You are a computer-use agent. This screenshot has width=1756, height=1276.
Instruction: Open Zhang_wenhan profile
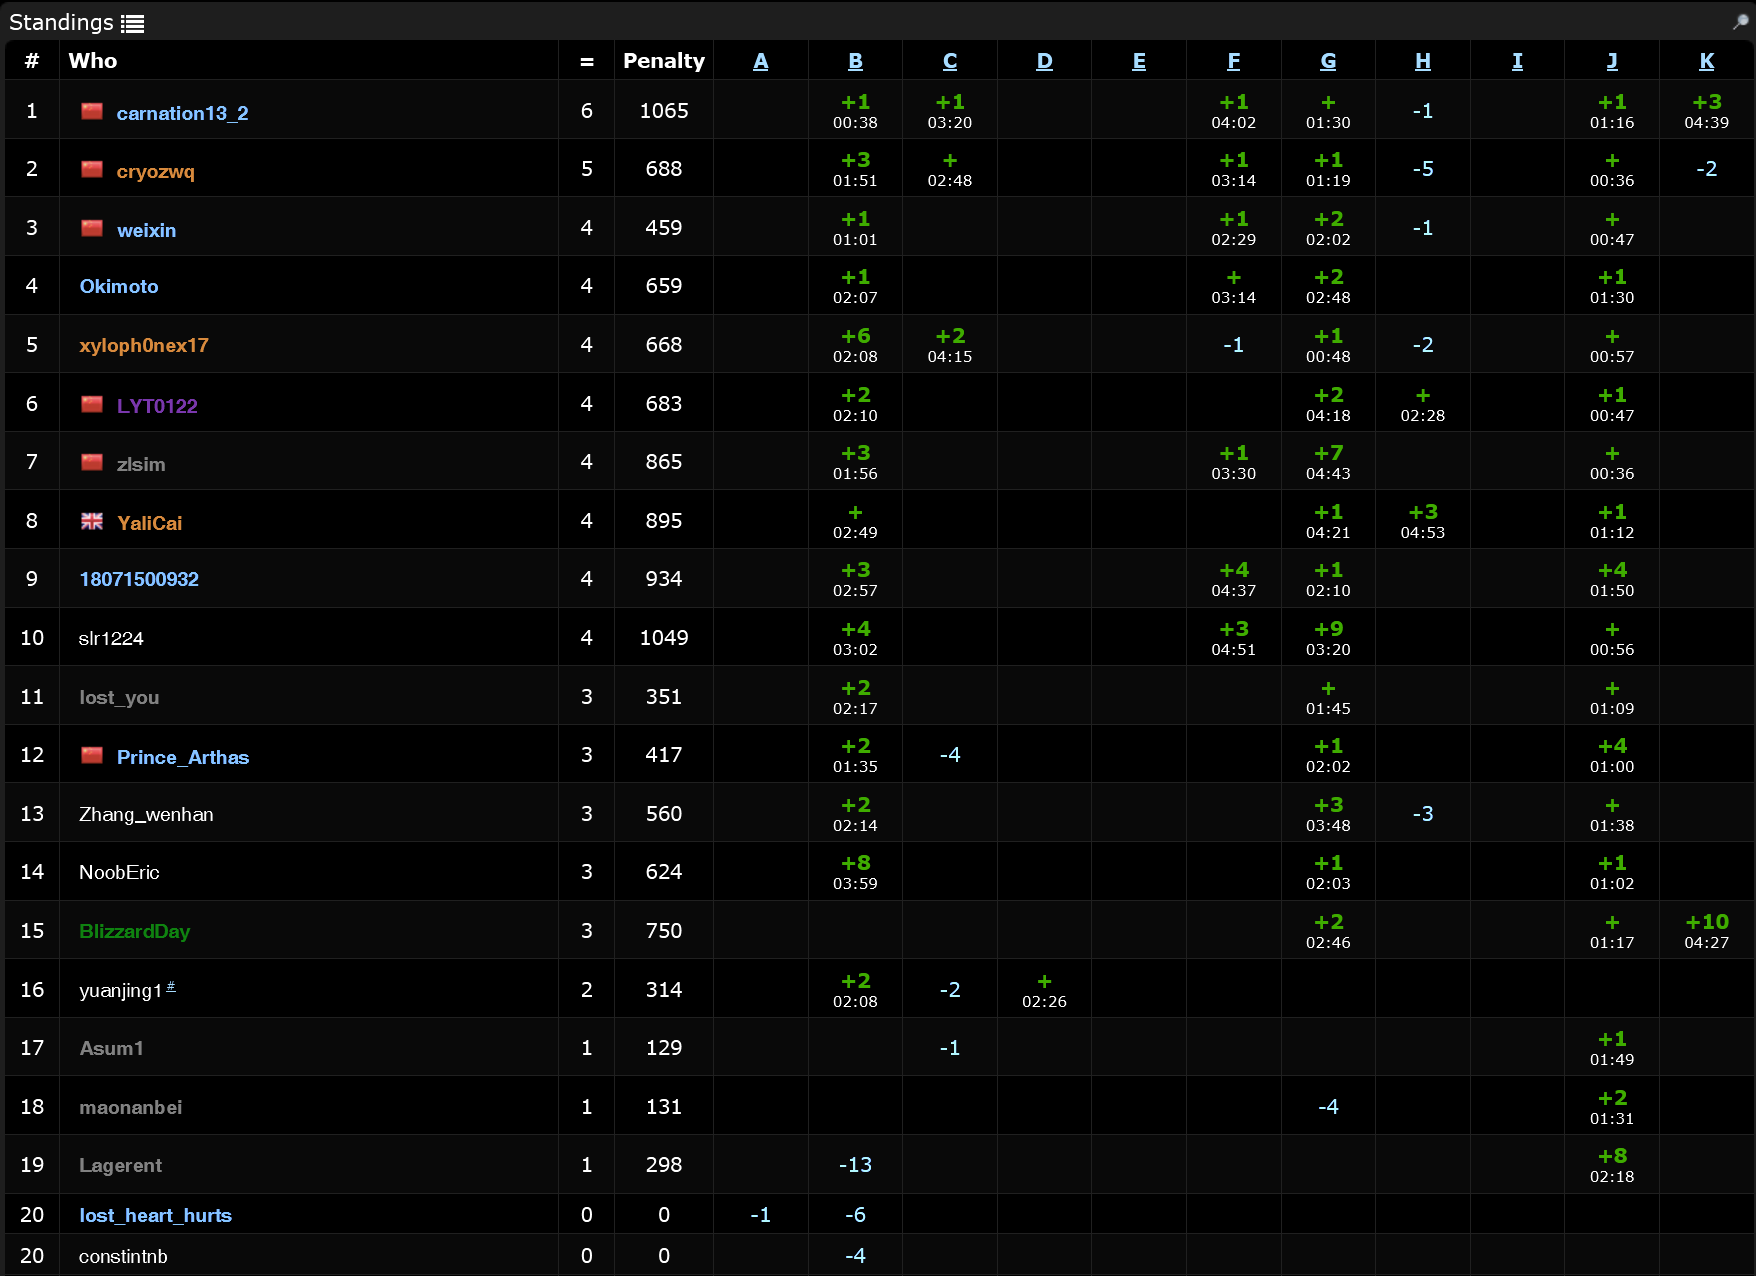click(146, 814)
